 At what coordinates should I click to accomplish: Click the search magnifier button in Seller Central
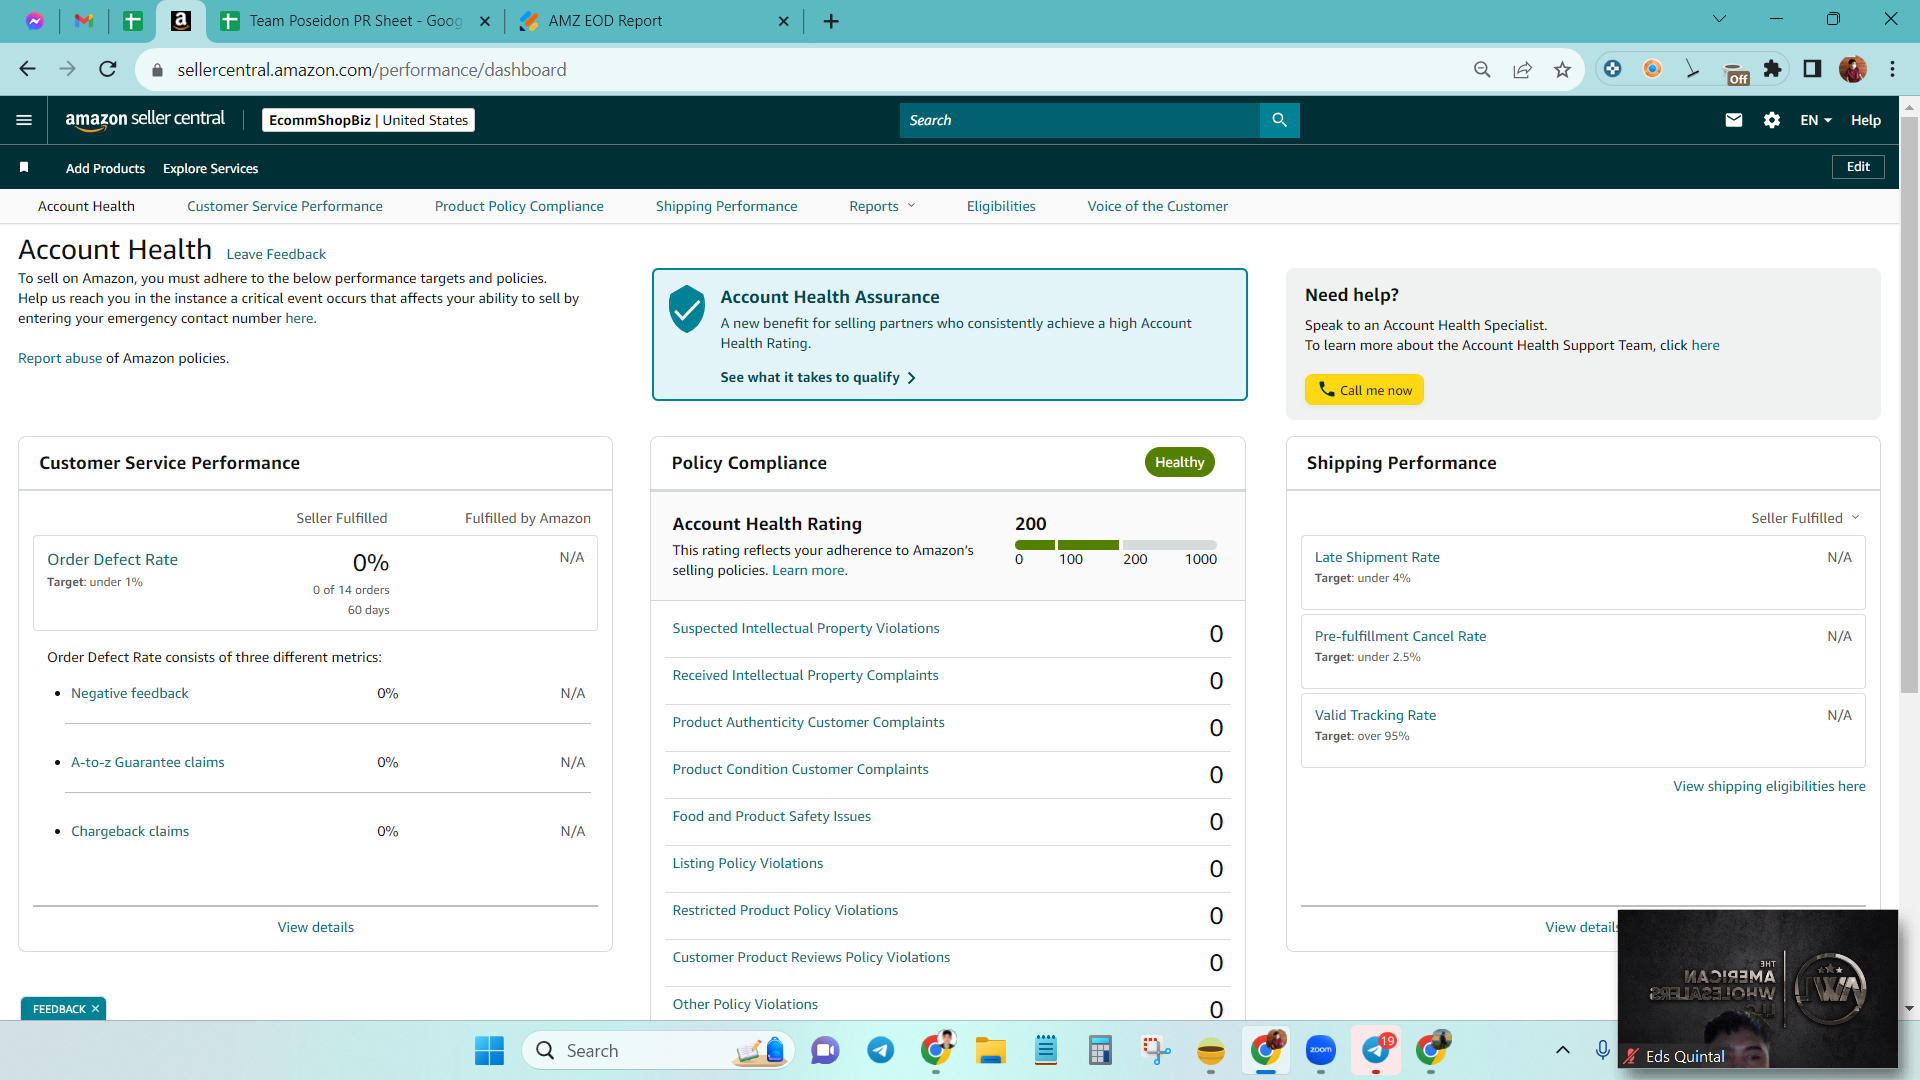click(x=1279, y=120)
